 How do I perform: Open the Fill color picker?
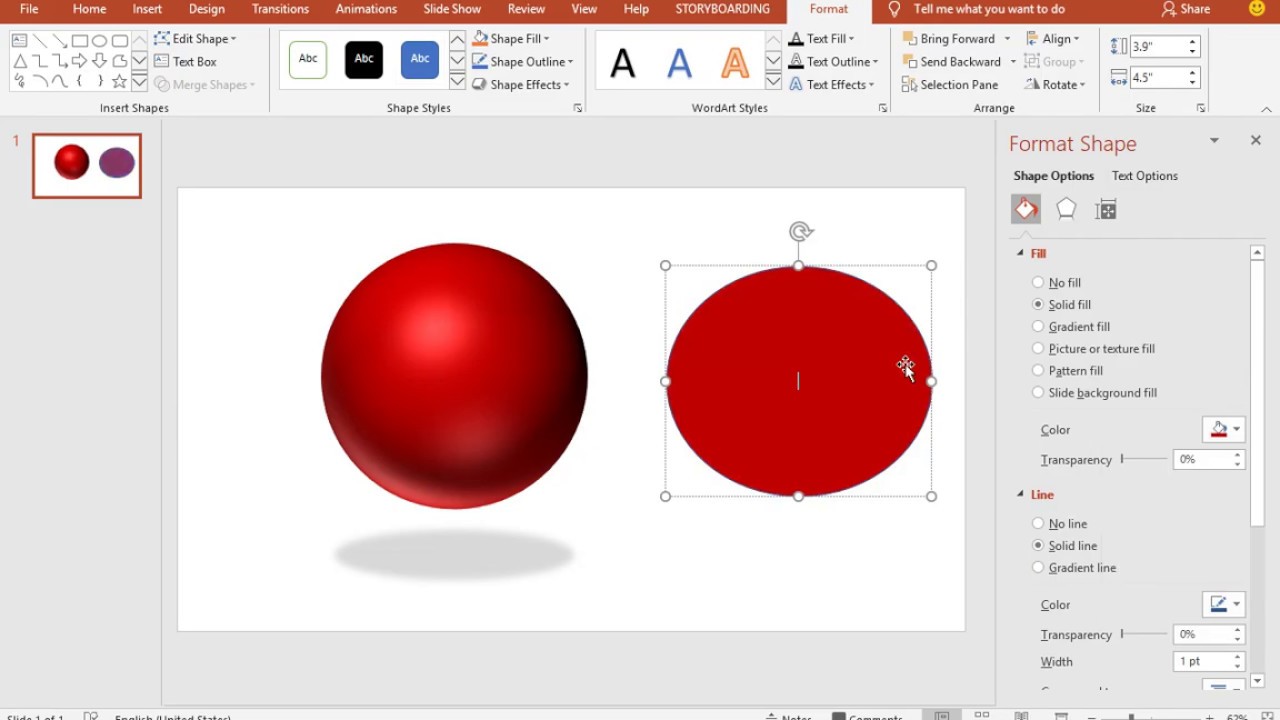1224,430
